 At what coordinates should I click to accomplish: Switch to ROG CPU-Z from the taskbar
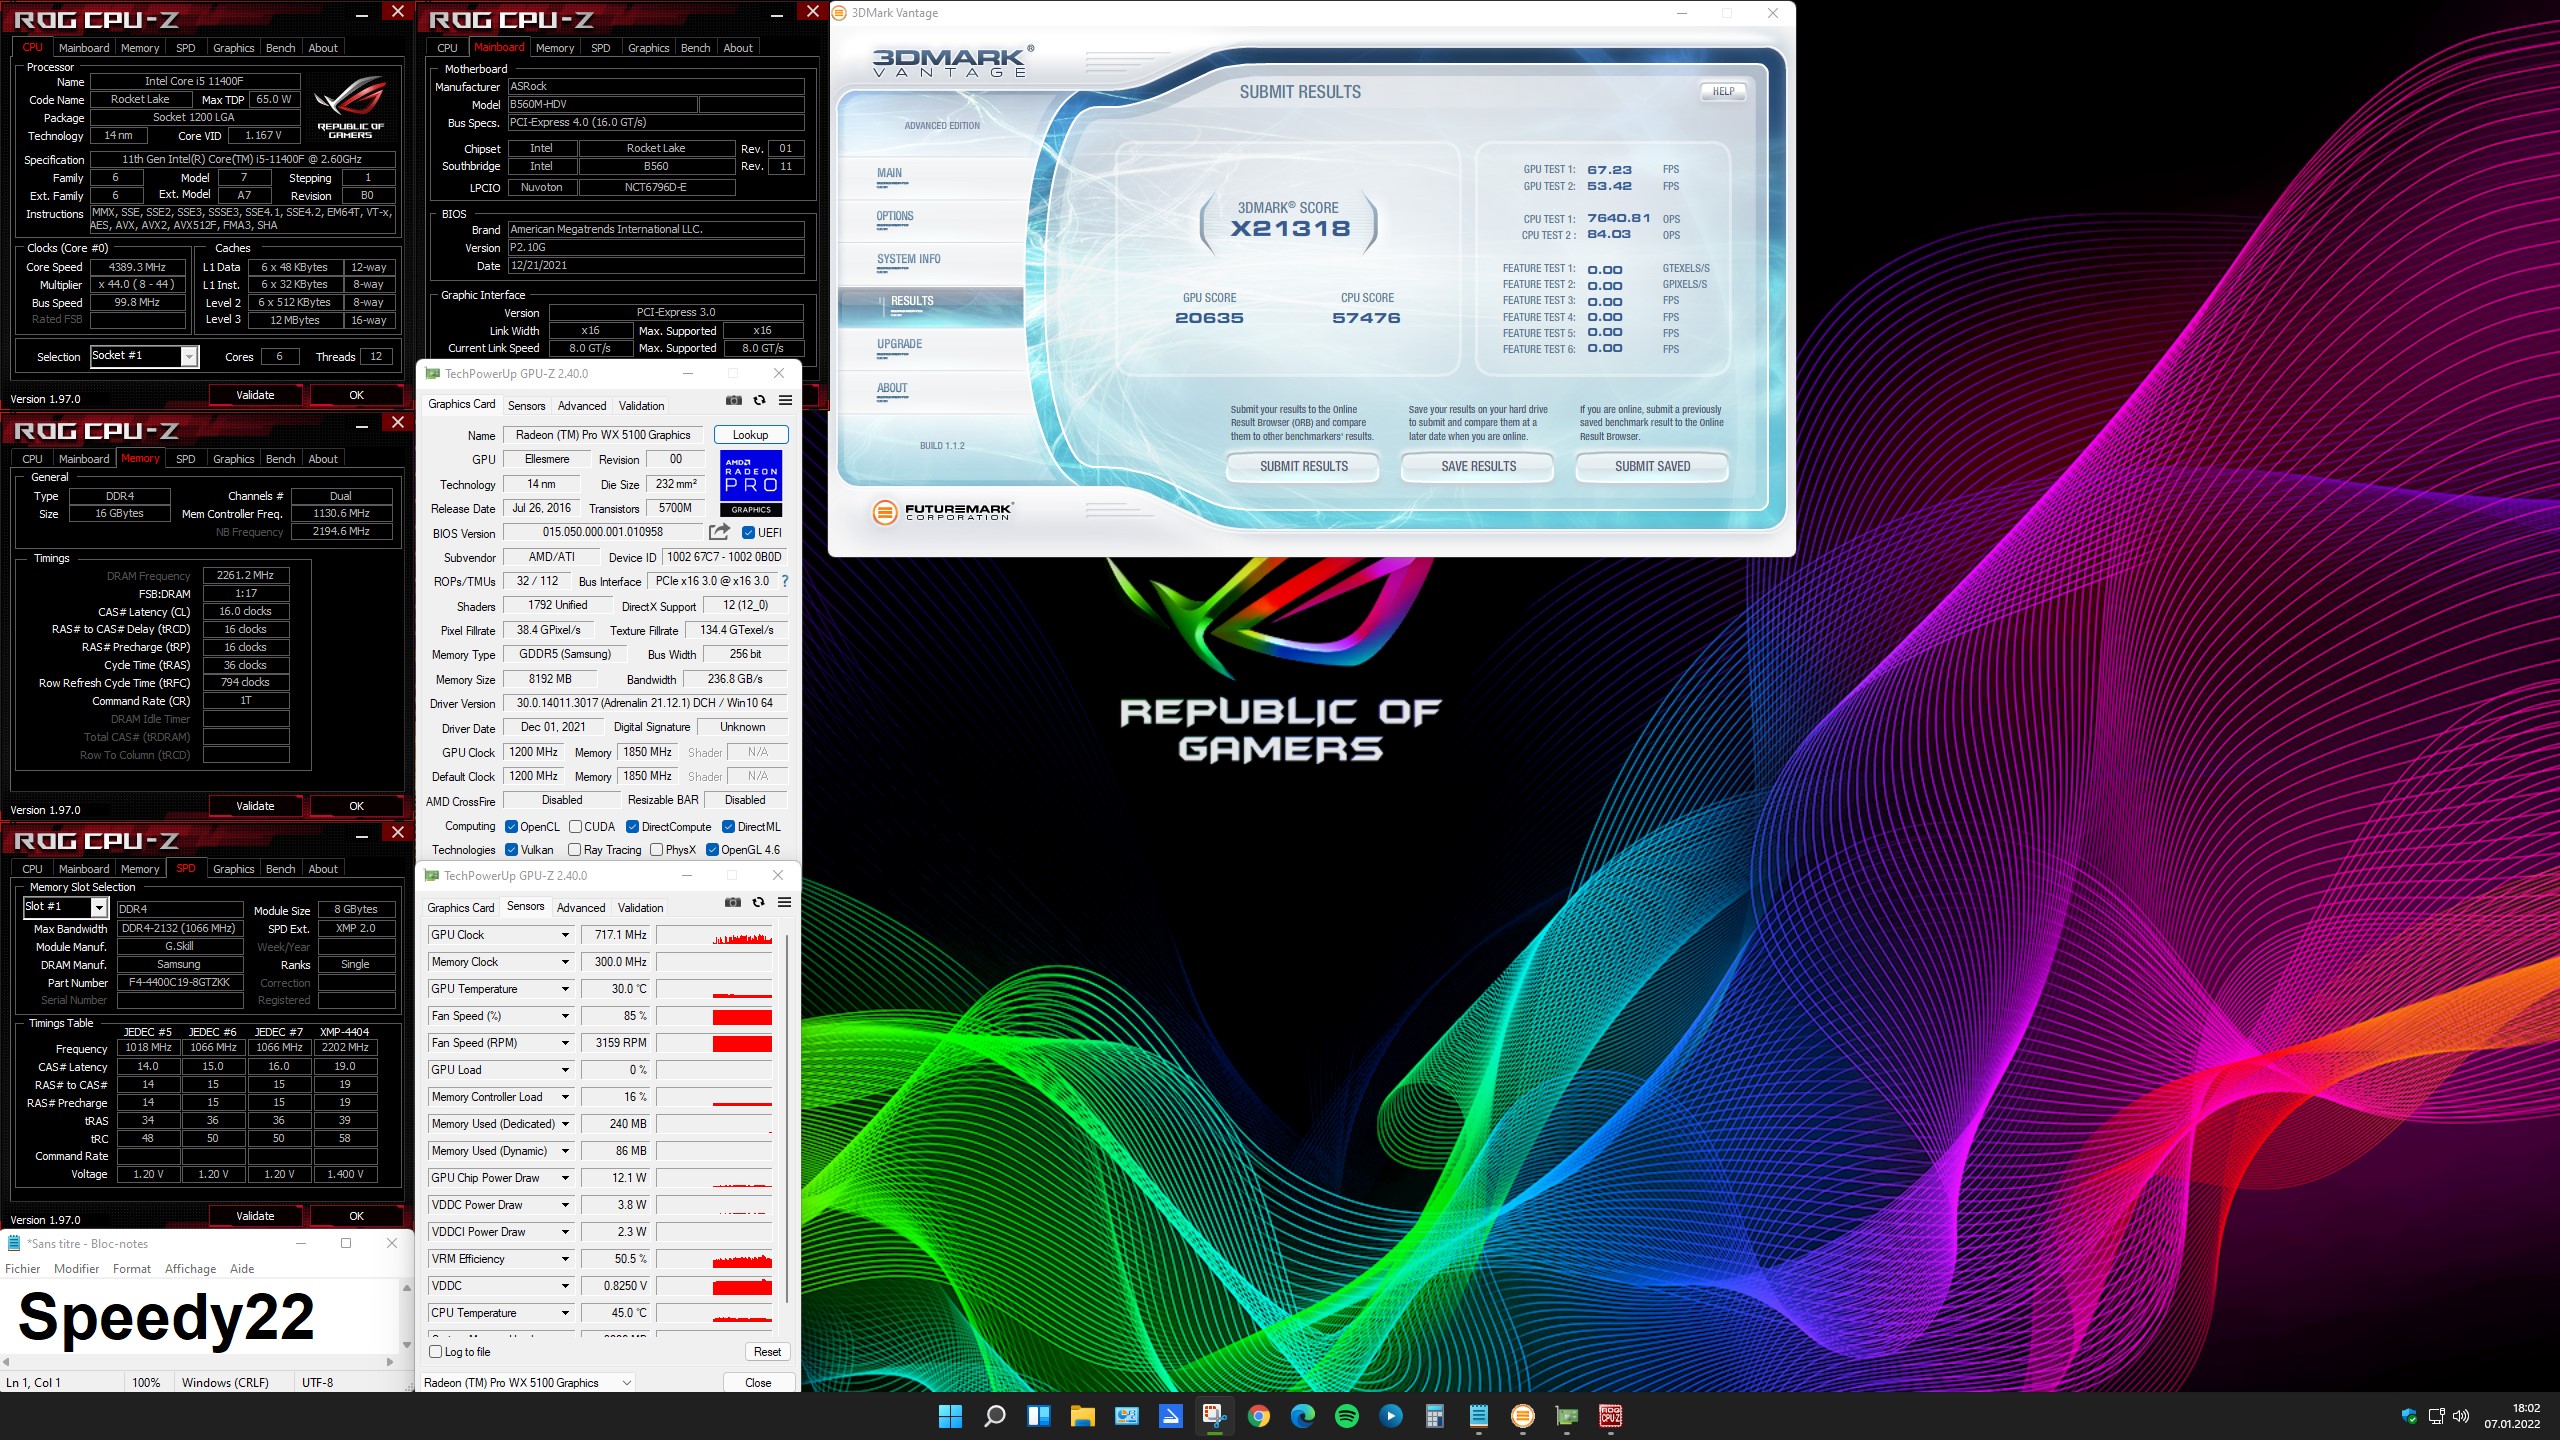(1610, 1416)
